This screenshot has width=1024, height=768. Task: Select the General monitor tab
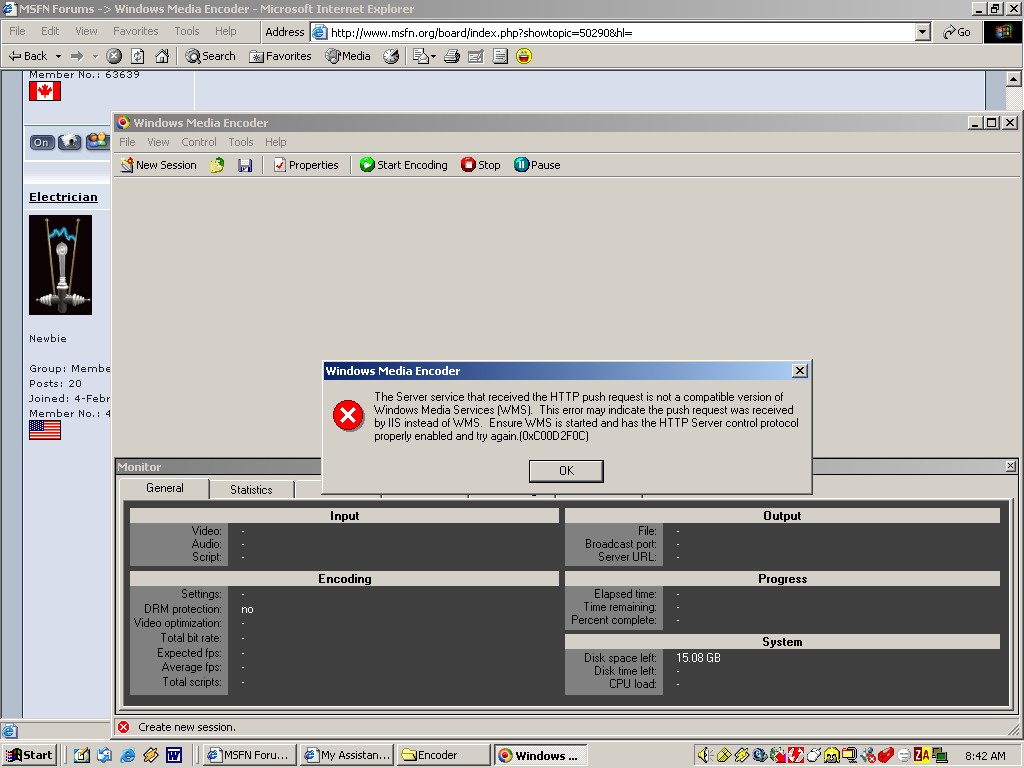point(165,488)
